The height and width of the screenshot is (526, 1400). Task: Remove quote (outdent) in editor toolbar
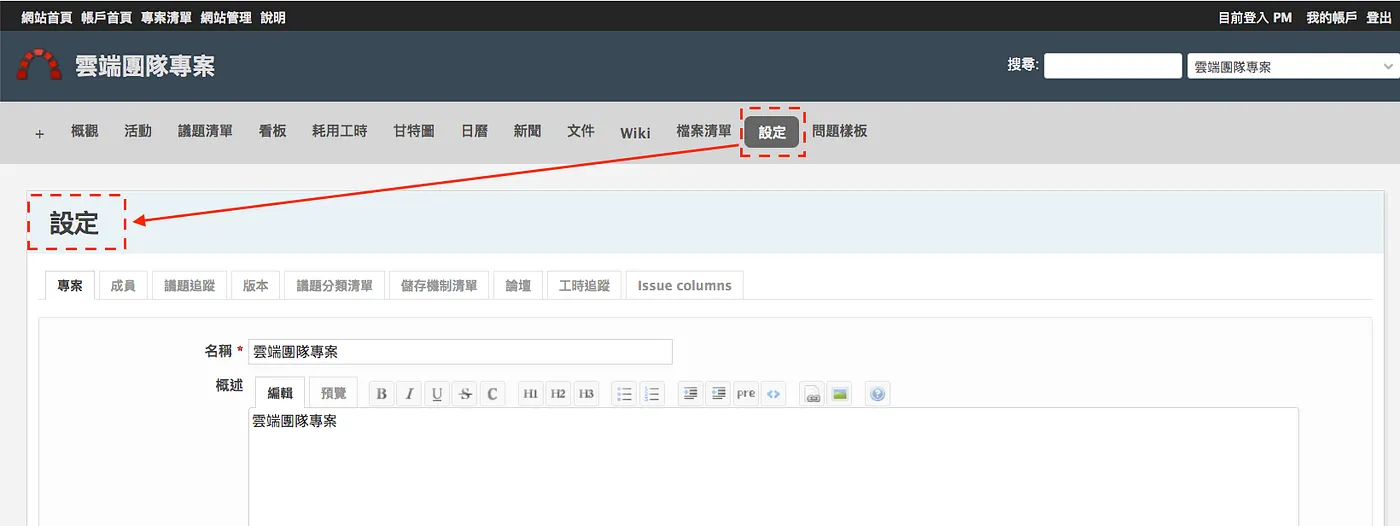pyautogui.click(x=718, y=394)
